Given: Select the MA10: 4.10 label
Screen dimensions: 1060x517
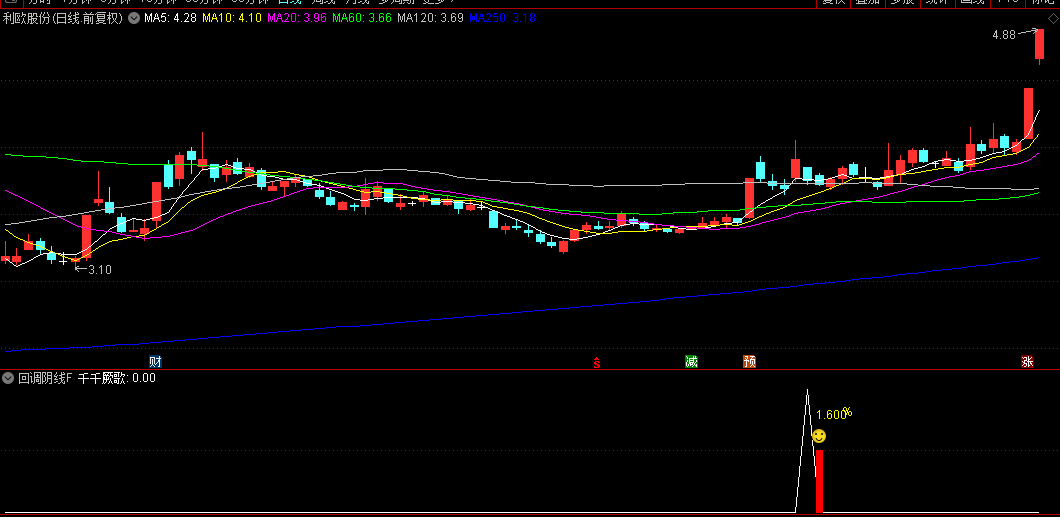Looking at the screenshot, I should (231, 18).
